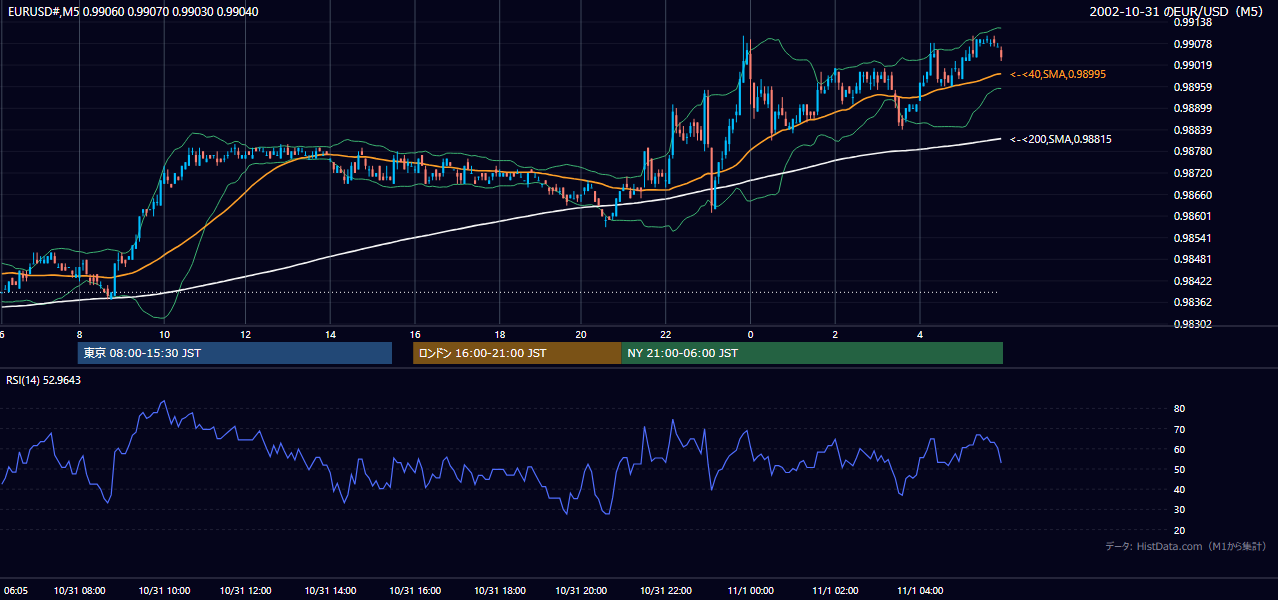Click hour label 12 below the price chart
The width and height of the screenshot is (1278, 600).
[246, 334]
